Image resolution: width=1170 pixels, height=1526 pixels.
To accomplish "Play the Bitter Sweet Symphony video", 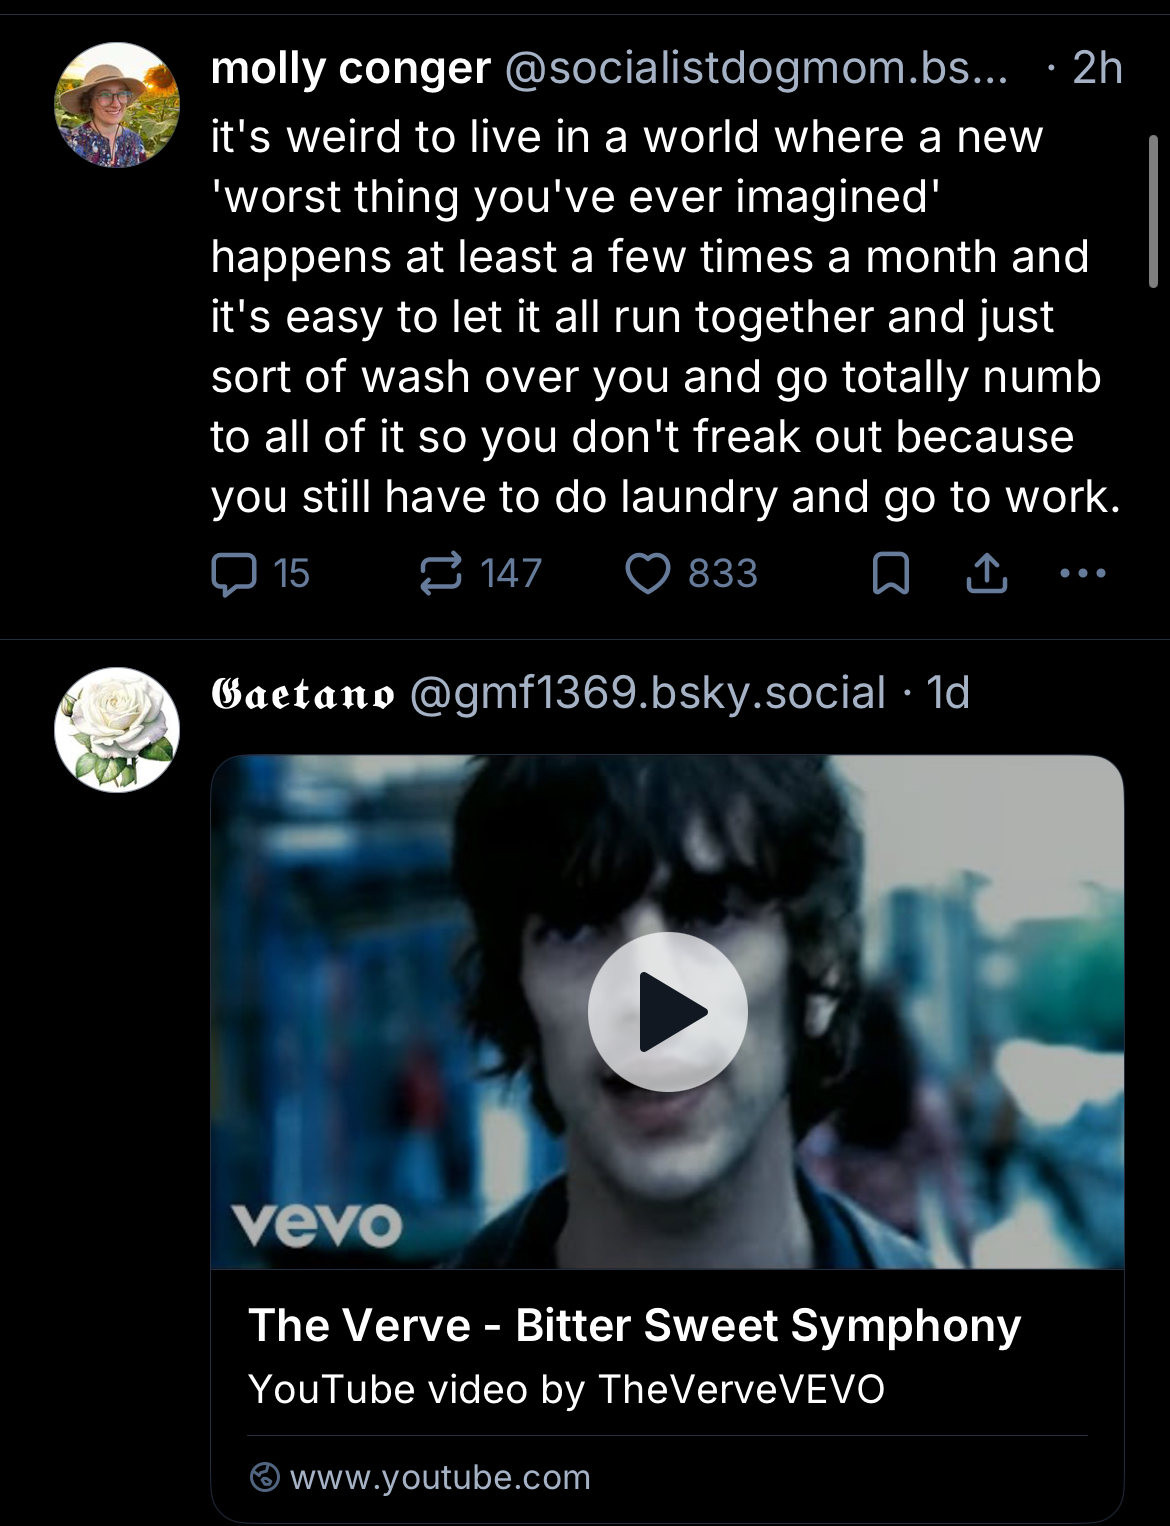I will pyautogui.click(x=667, y=1011).
